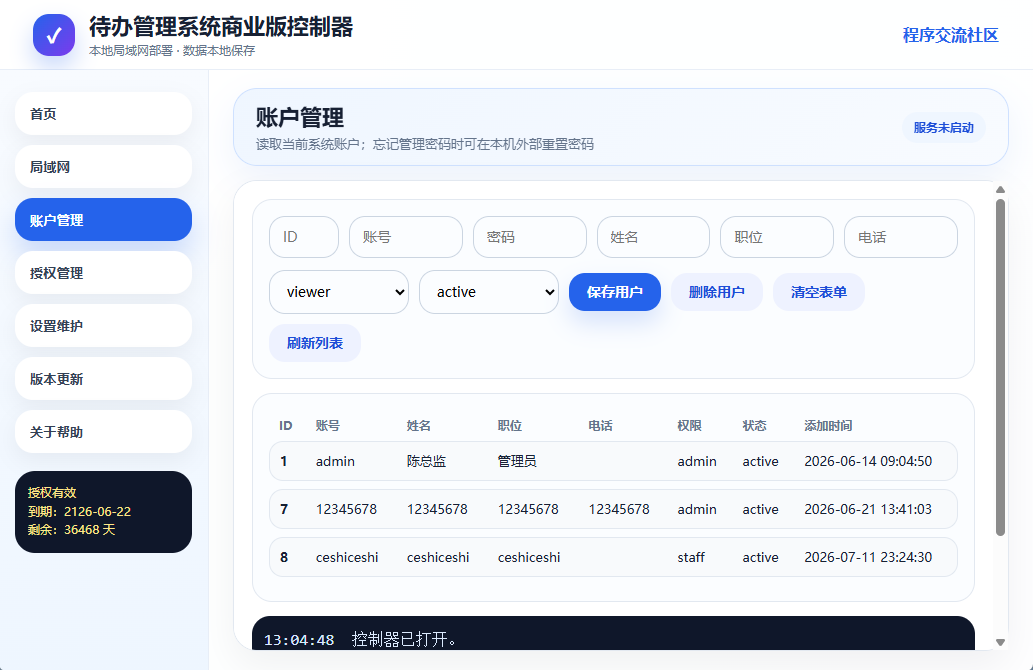The height and width of the screenshot is (670, 1033).
Task: Click the staff permission cell
Action: tap(690, 557)
